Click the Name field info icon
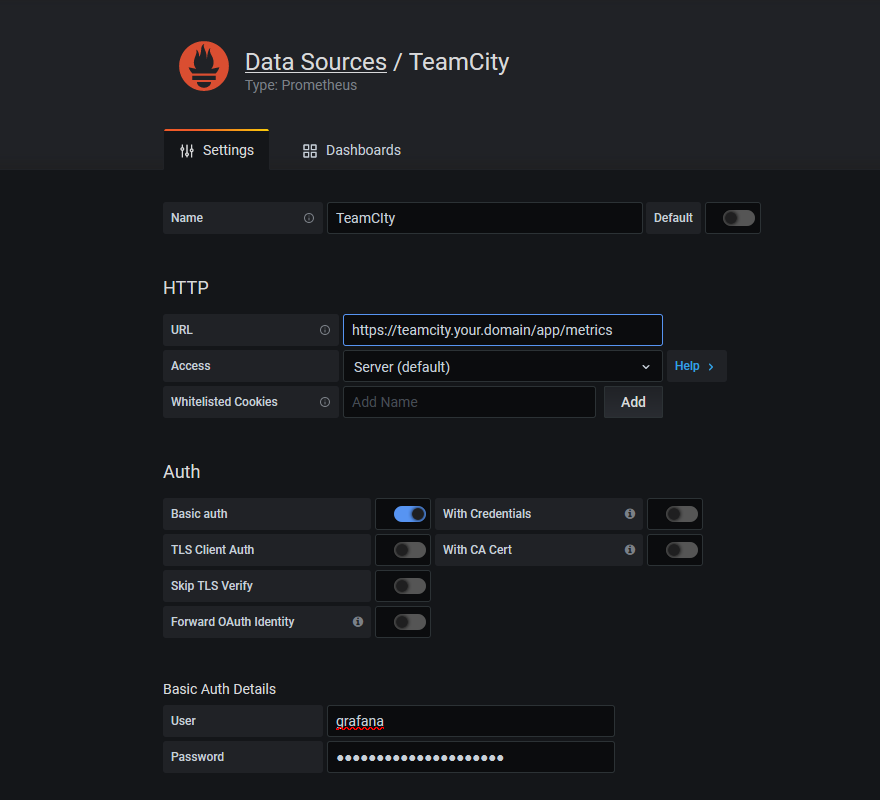Image resolution: width=880 pixels, height=800 pixels. (x=309, y=218)
